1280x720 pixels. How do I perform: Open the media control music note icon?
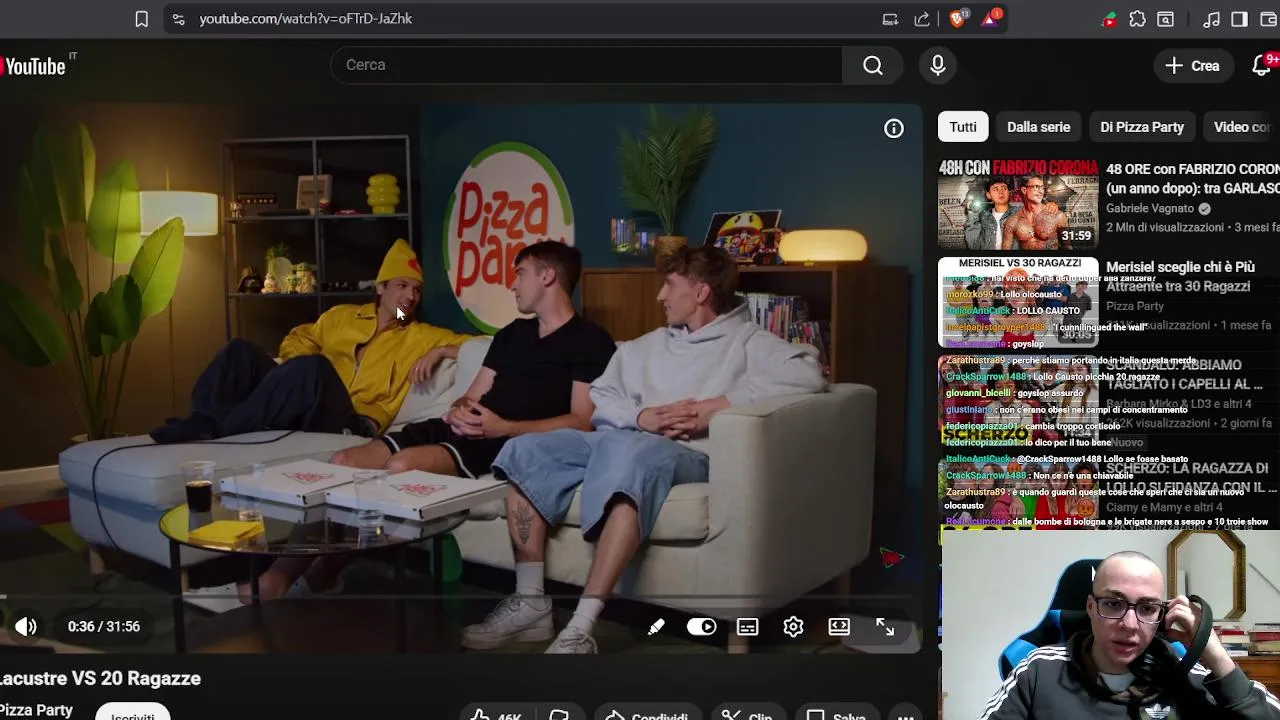(x=1211, y=19)
